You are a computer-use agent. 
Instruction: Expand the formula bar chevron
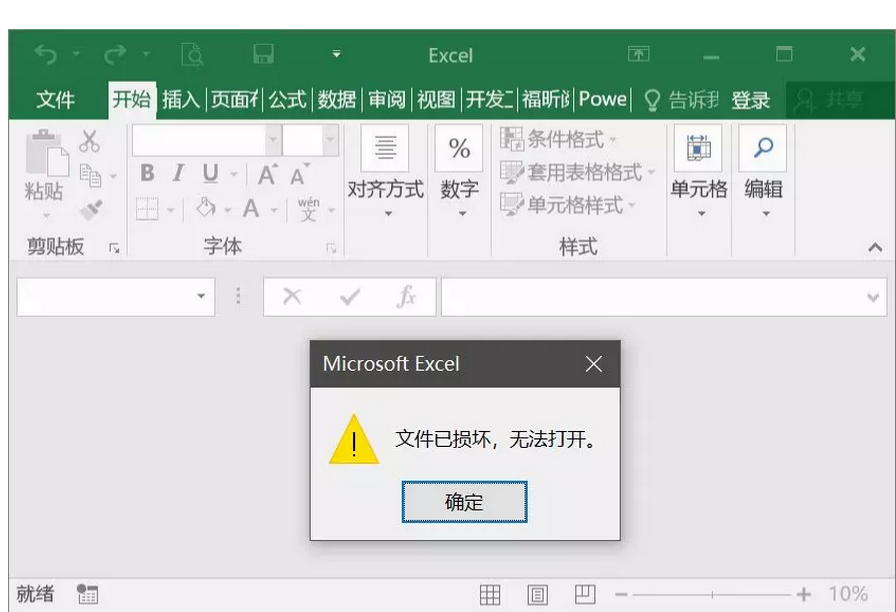click(x=873, y=297)
